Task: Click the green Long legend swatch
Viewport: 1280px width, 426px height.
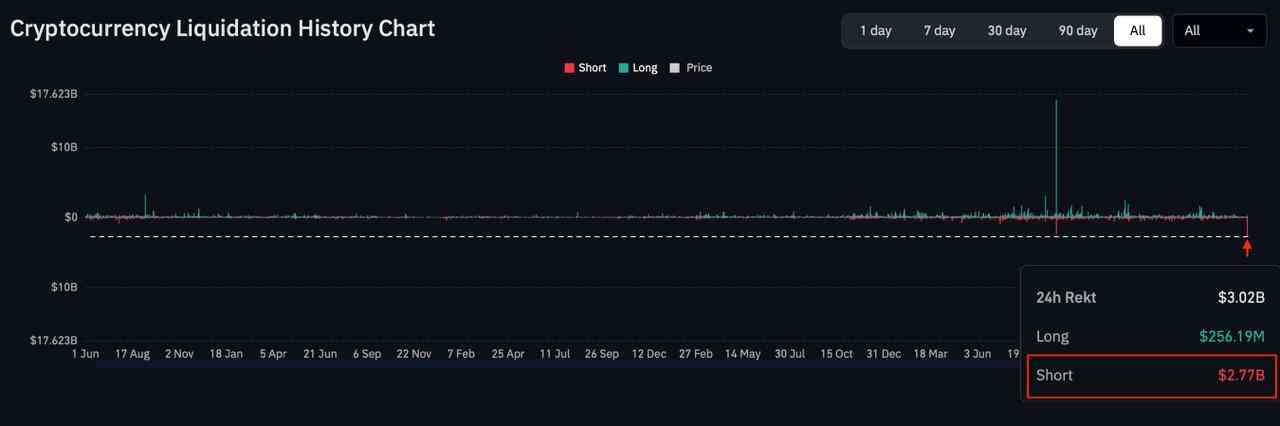Action: pos(623,68)
